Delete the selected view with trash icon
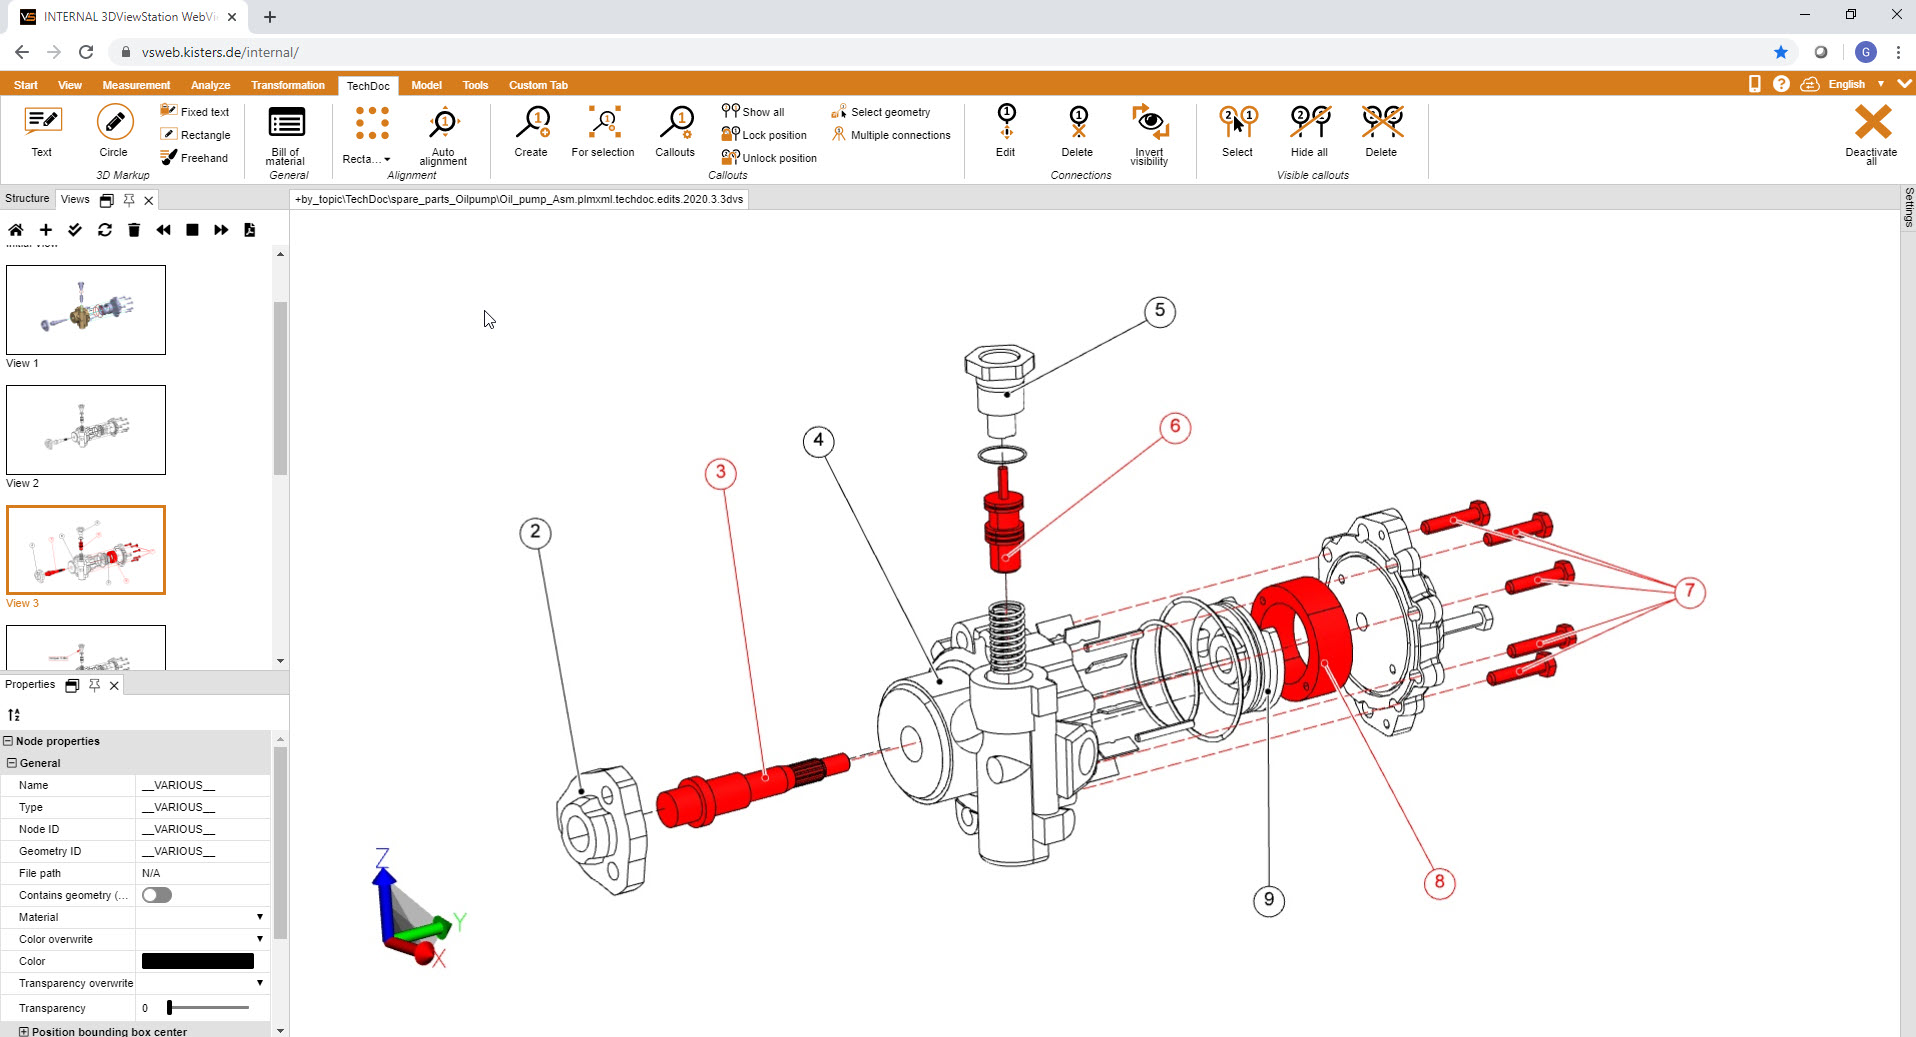1916x1037 pixels. pyautogui.click(x=134, y=230)
